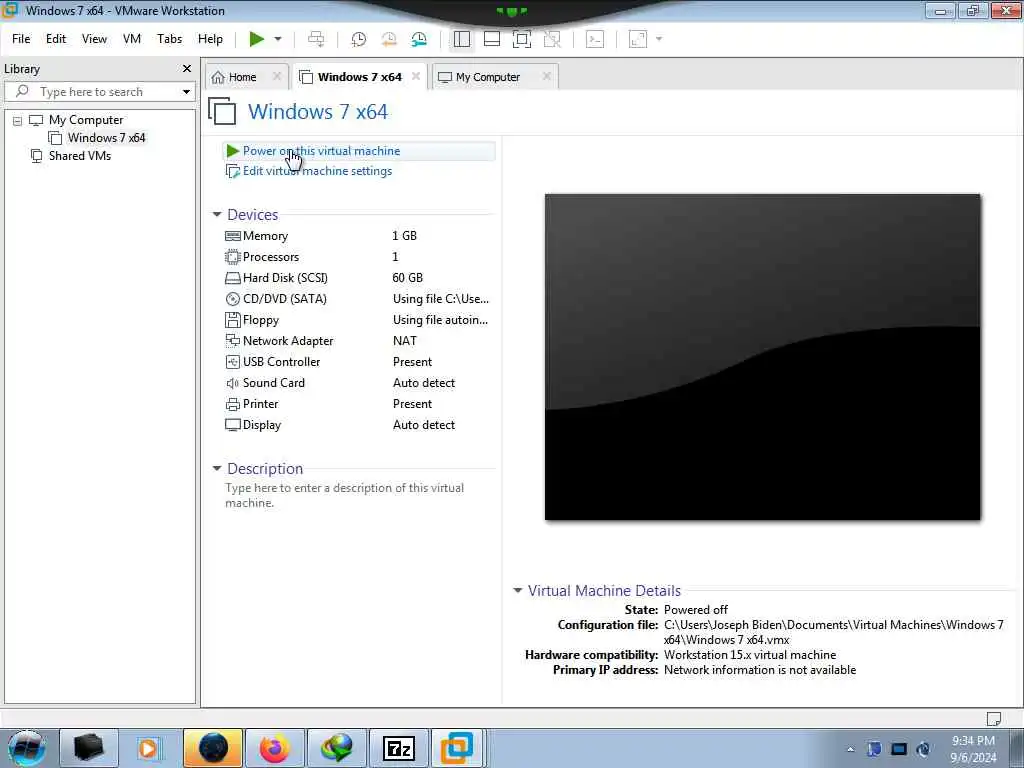Open the Tabs menu

169,39
